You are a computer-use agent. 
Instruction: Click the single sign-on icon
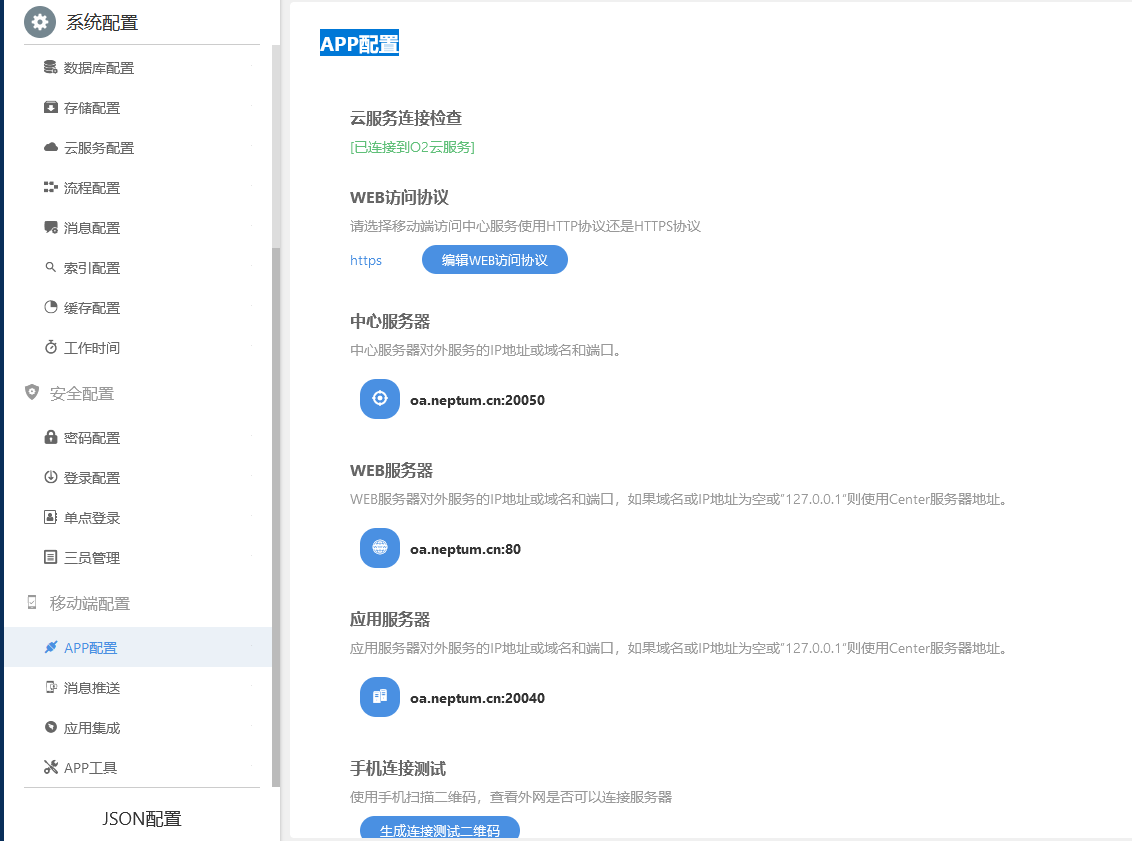click(x=51, y=517)
